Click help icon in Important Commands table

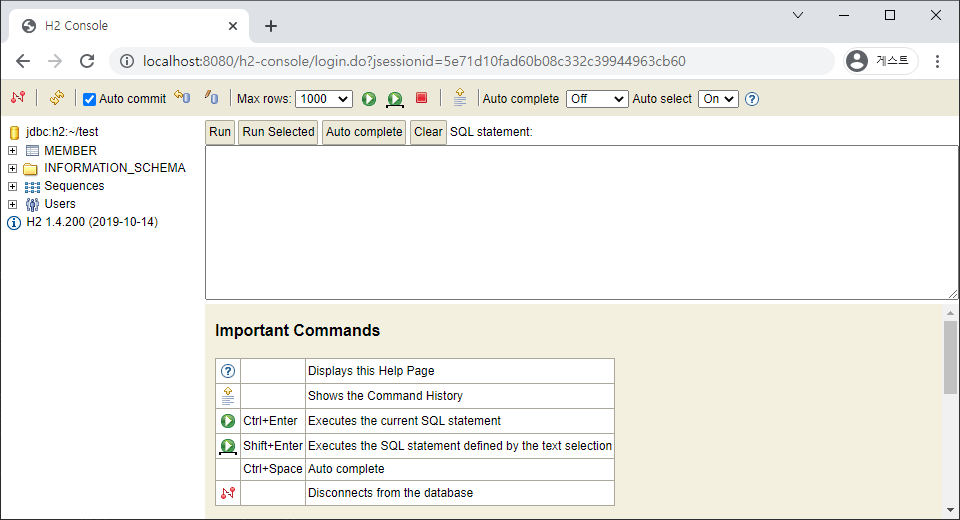[228, 371]
